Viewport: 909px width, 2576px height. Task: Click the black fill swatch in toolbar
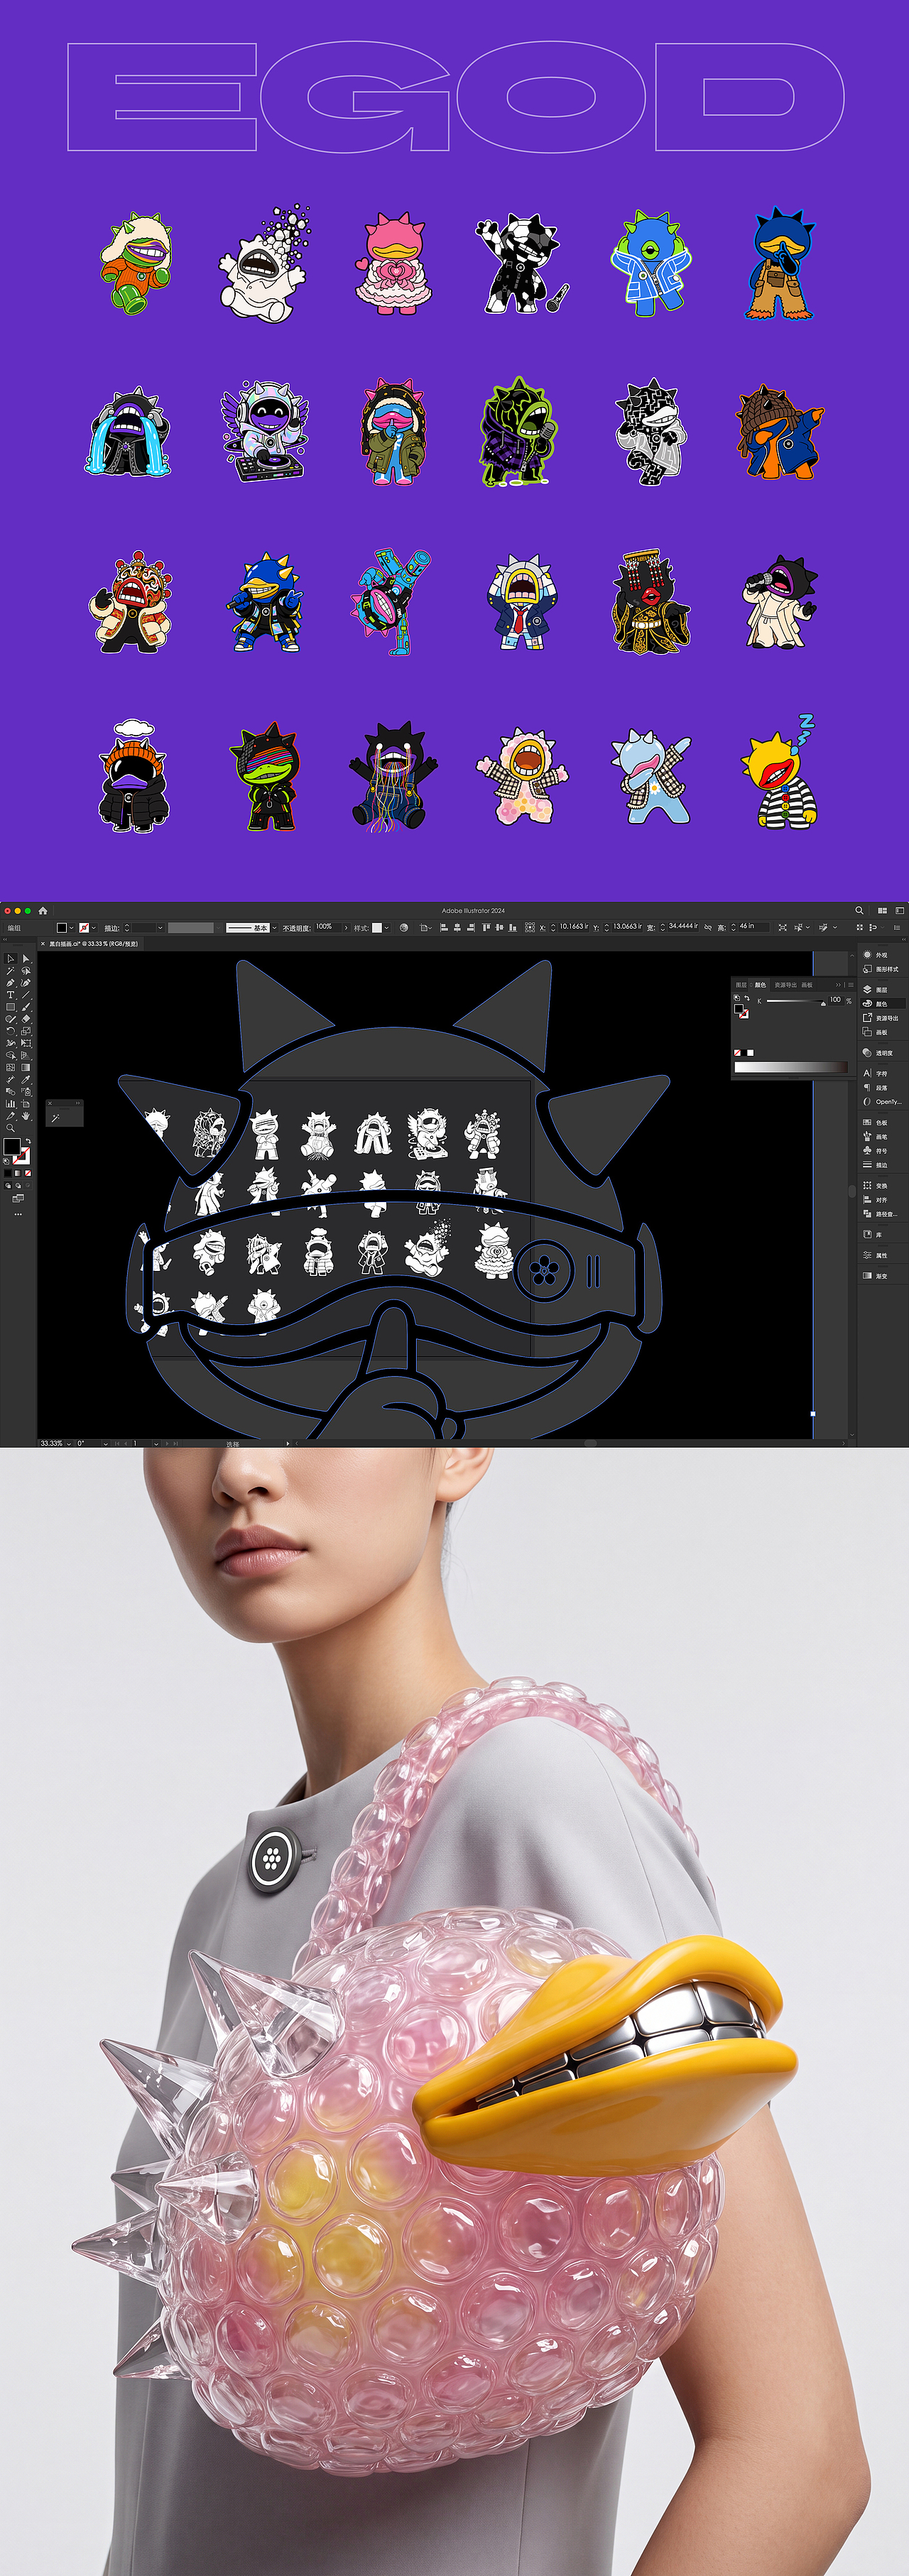tap(12, 1146)
